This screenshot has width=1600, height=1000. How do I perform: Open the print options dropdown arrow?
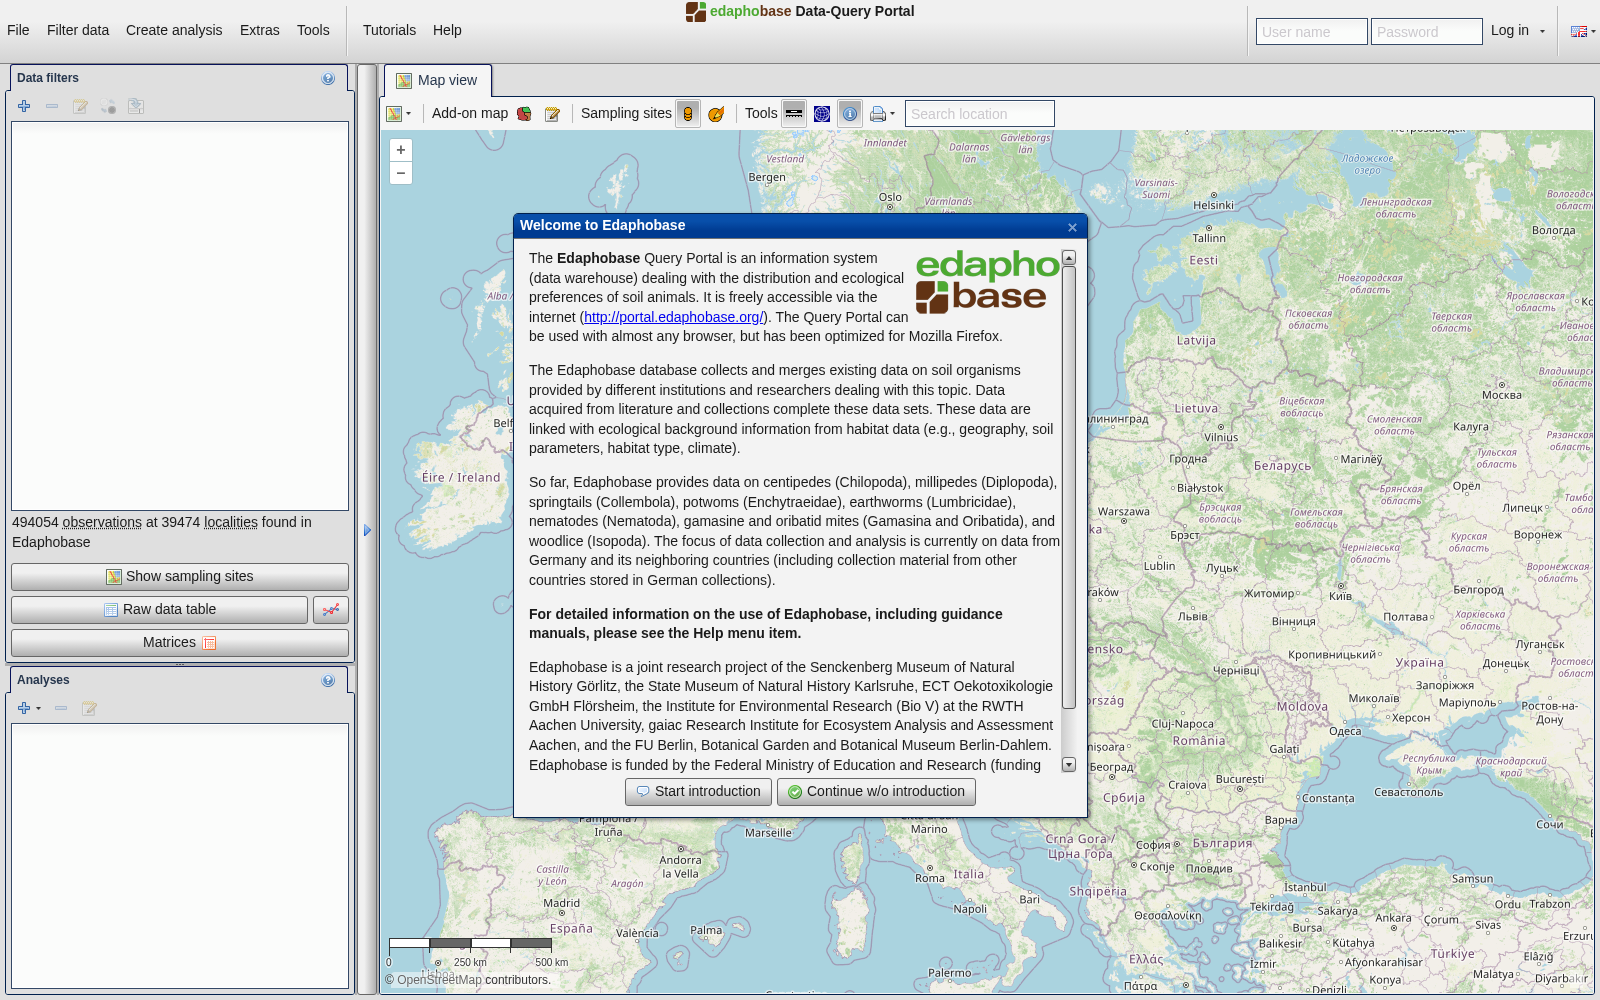[892, 114]
